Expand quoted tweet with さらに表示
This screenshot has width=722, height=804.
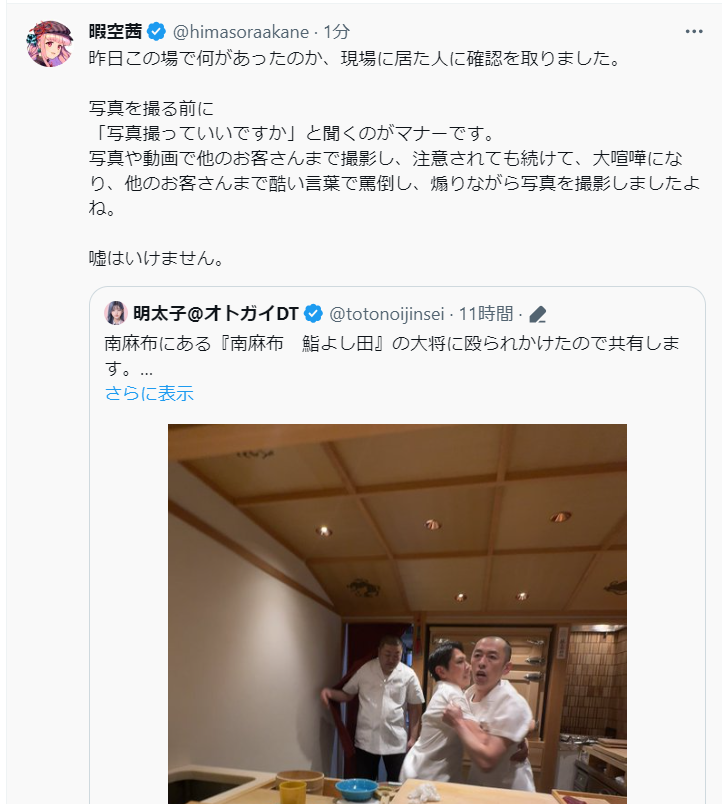149,393
